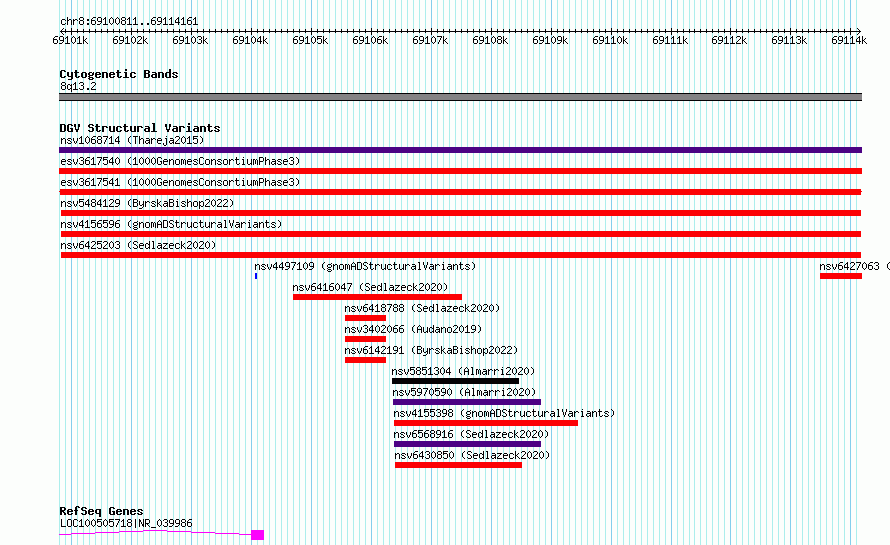Click the DGV Structural Variants track title
890x545 pixels.
[140, 128]
